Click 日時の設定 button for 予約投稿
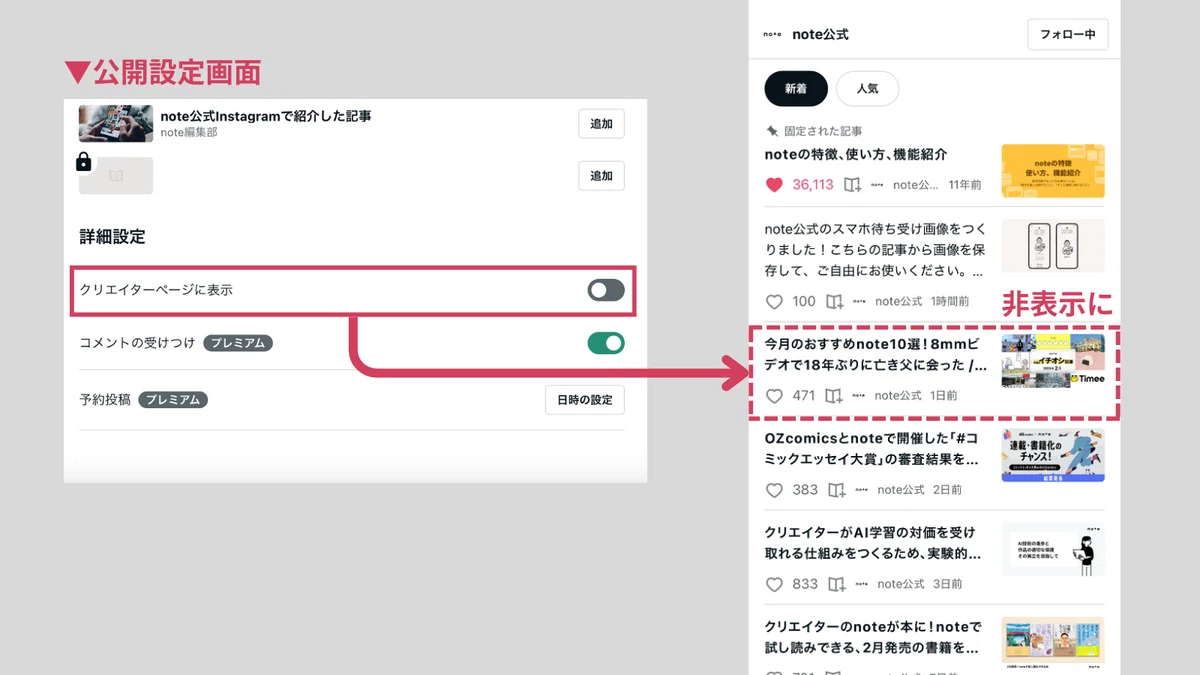Image resolution: width=1200 pixels, height=675 pixels. pyautogui.click(x=585, y=400)
